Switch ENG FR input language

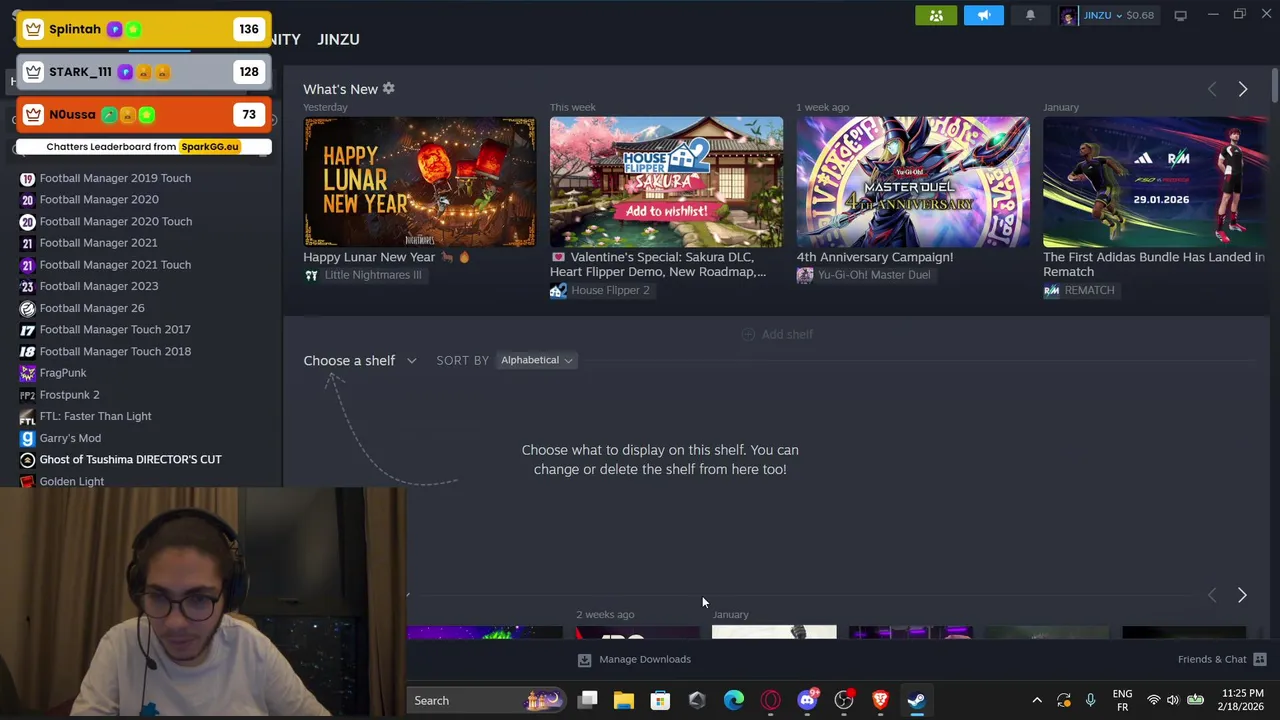[x=1122, y=700]
